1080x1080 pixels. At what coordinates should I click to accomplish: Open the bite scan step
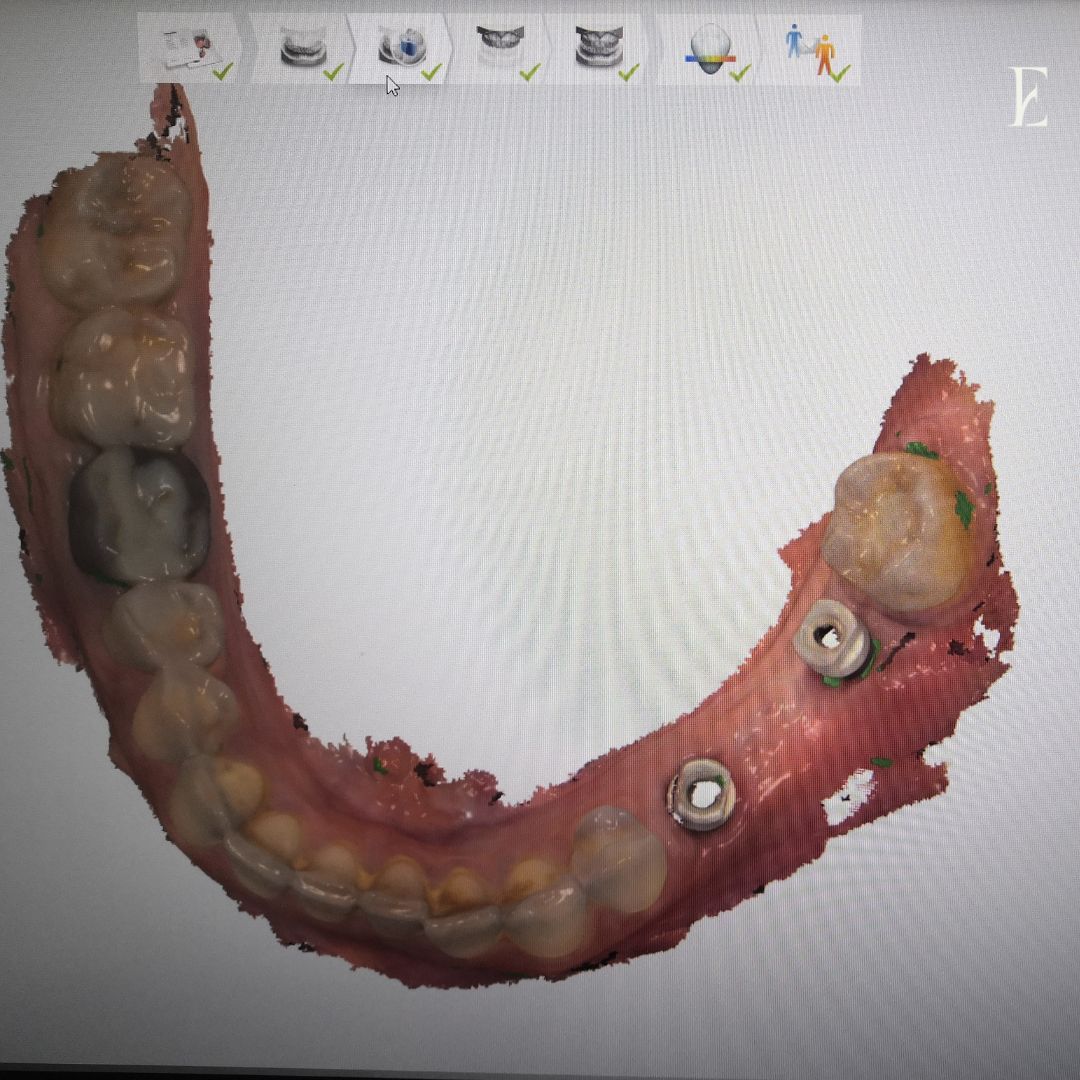[x=597, y=48]
